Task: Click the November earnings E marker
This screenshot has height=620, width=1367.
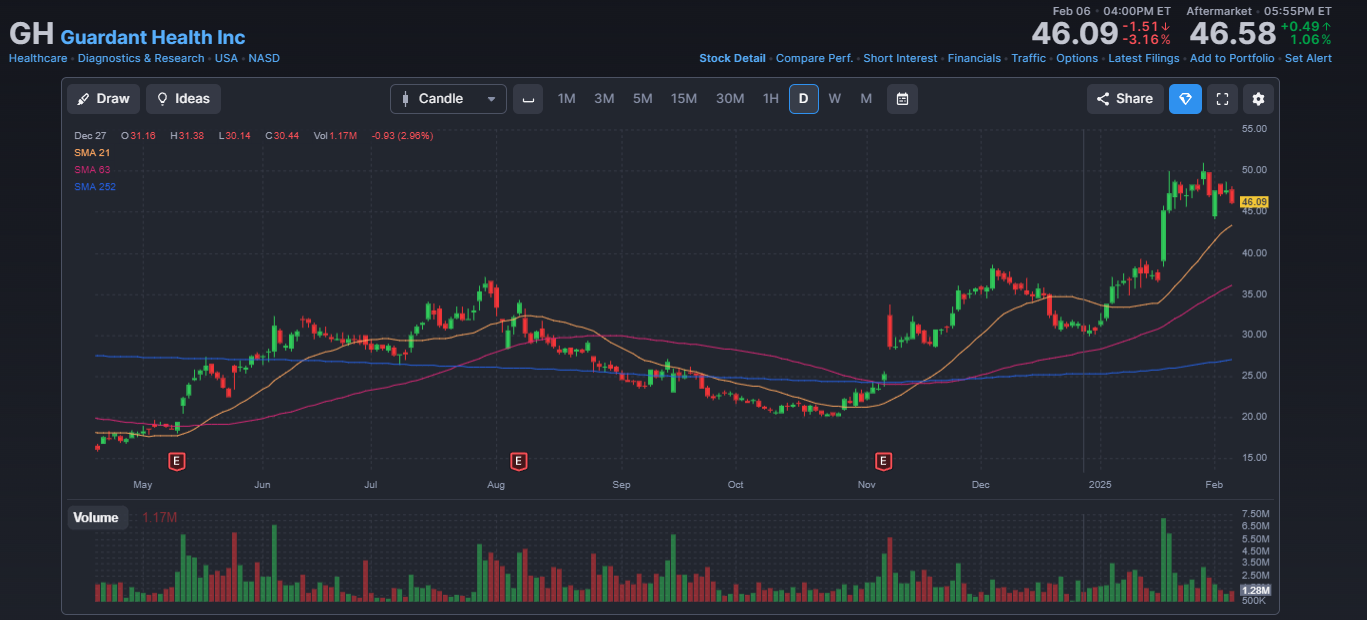Action: (884, 461)
